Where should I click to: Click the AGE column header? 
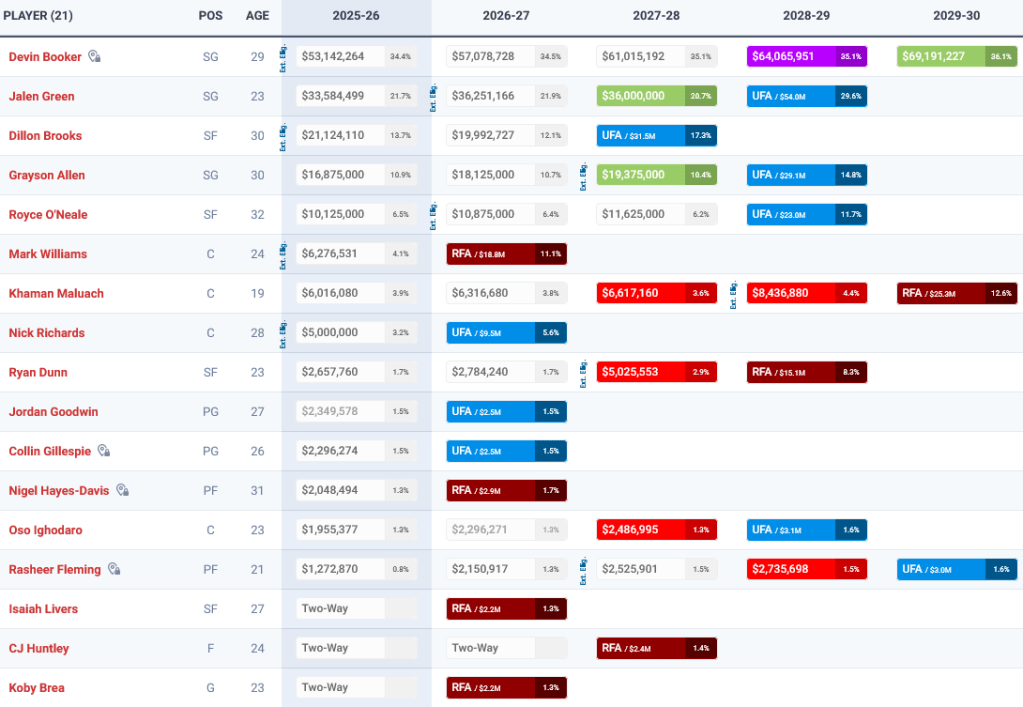coord(257,17)
